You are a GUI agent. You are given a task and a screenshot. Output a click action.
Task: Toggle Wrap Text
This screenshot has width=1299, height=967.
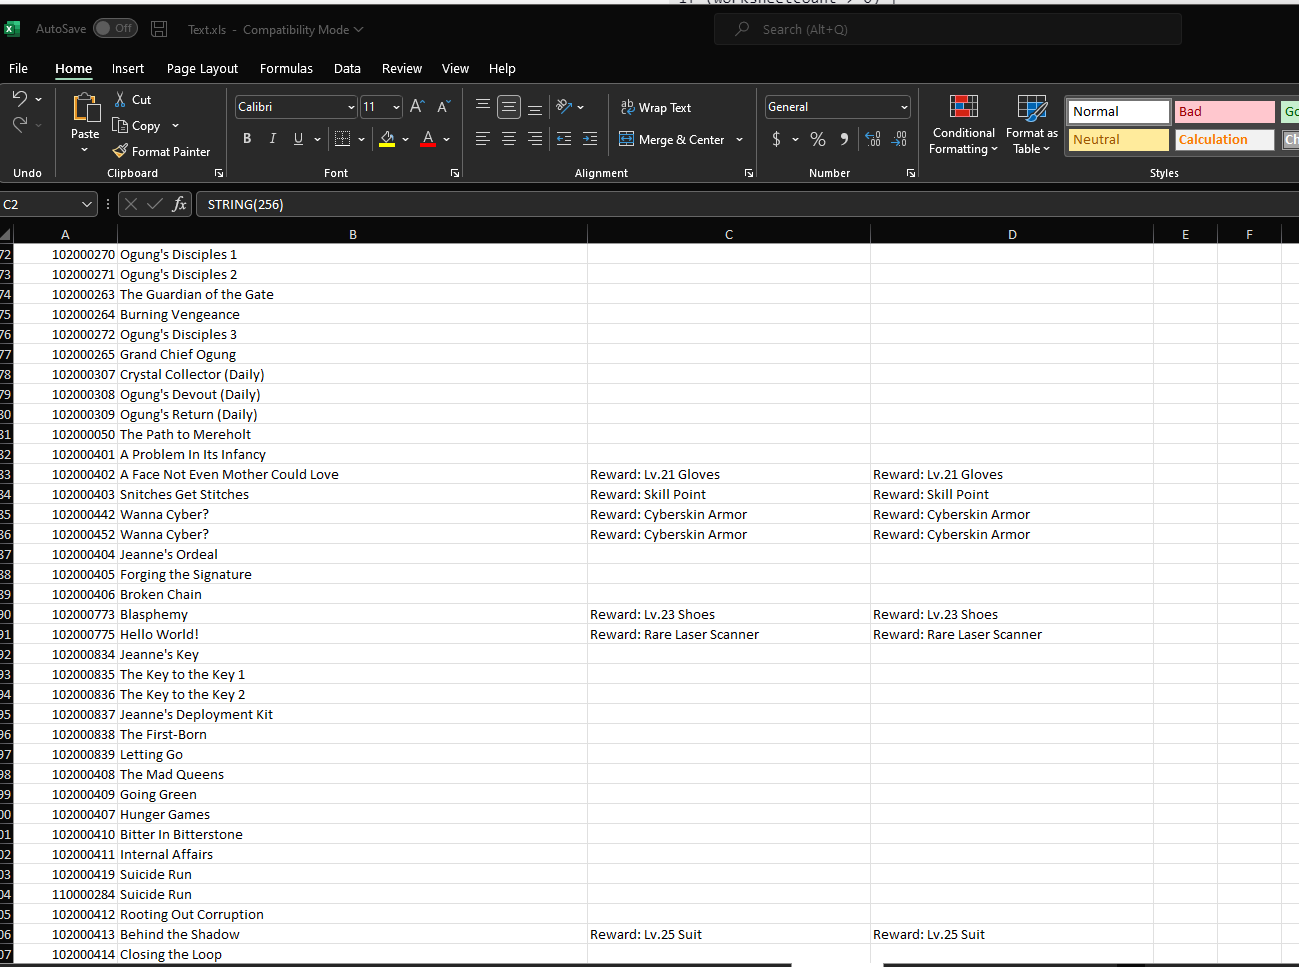pyautogui.click(x=656, y=107)
